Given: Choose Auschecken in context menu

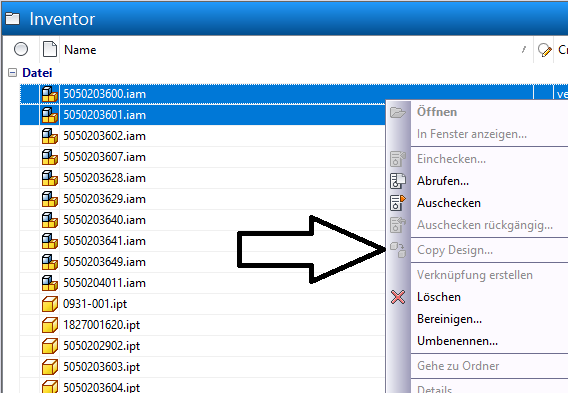Looking at the screenshot, I should (x=449, y=203).
